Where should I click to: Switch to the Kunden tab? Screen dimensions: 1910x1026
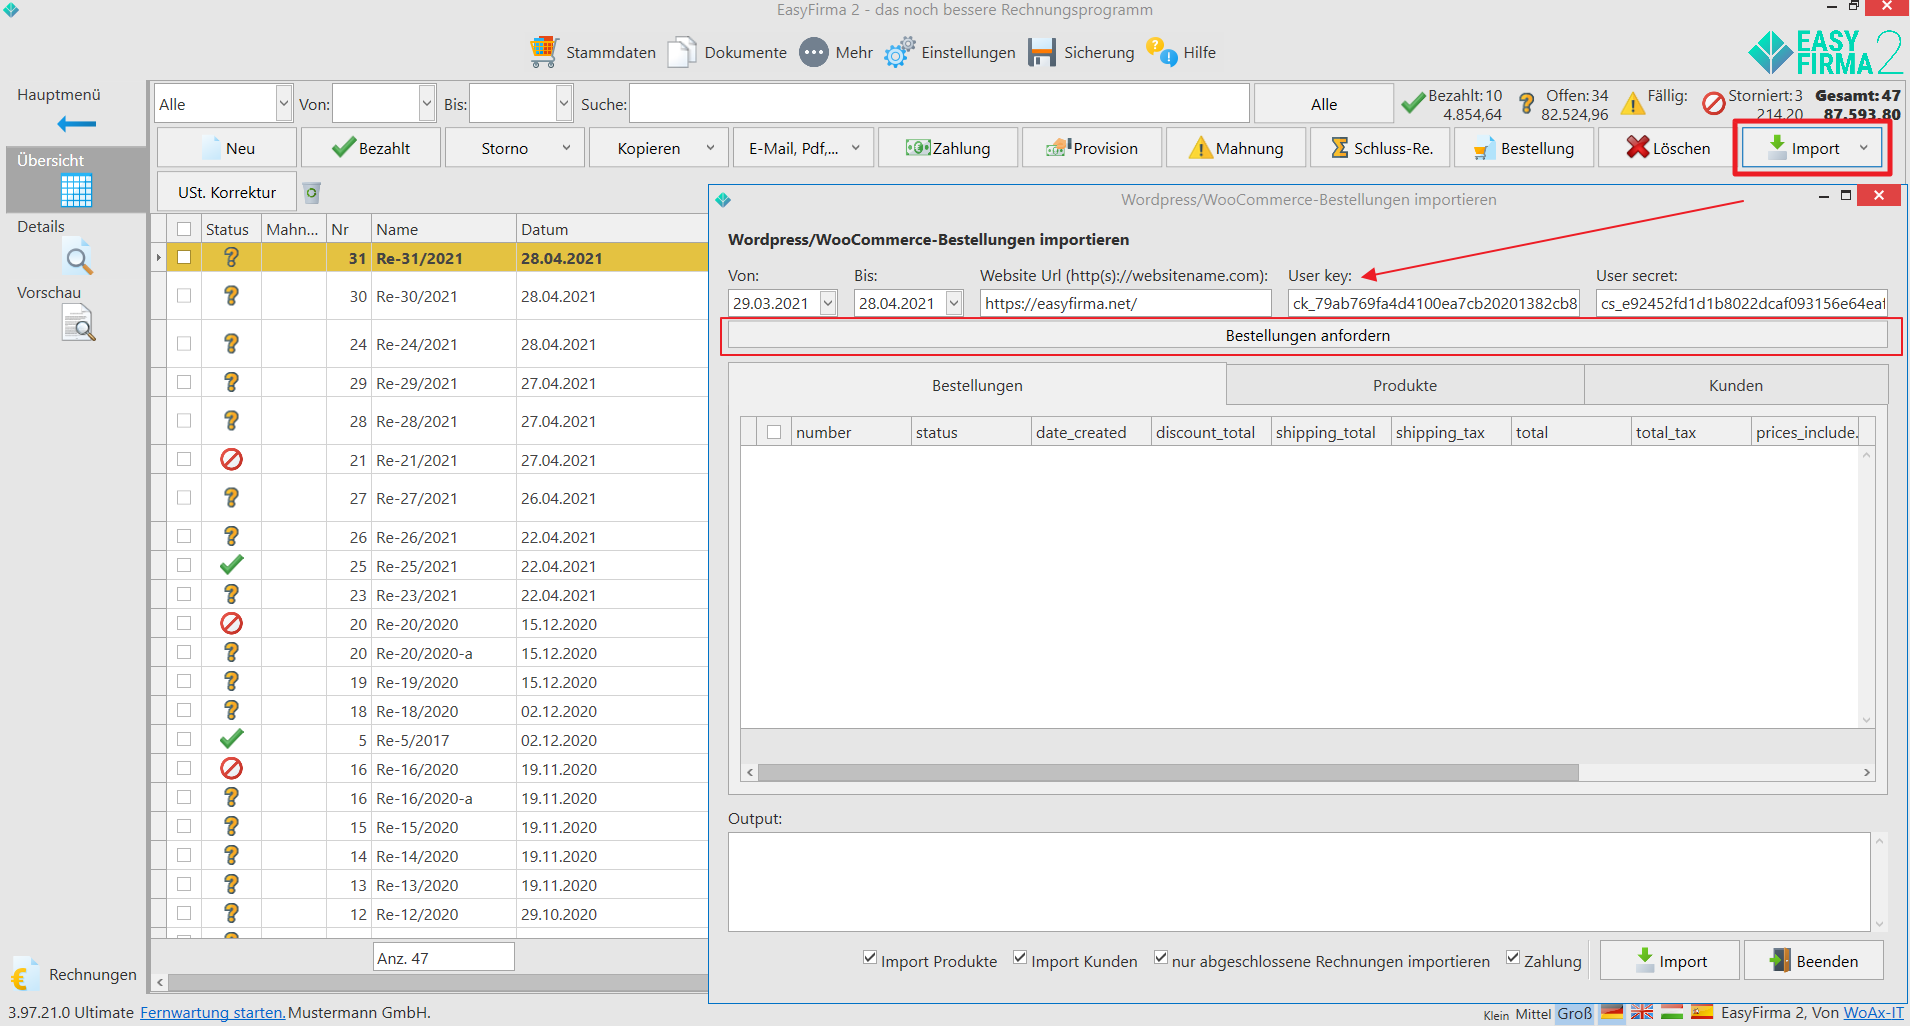[x=1736, y=385]
